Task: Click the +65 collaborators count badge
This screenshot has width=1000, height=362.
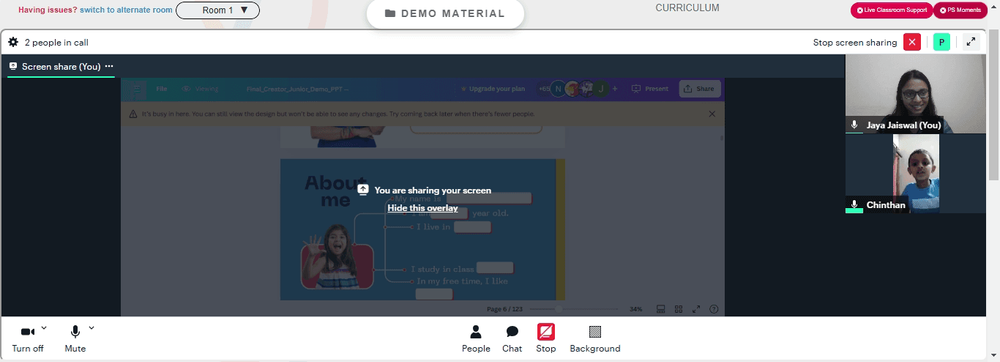Action: tap(544, 89)
